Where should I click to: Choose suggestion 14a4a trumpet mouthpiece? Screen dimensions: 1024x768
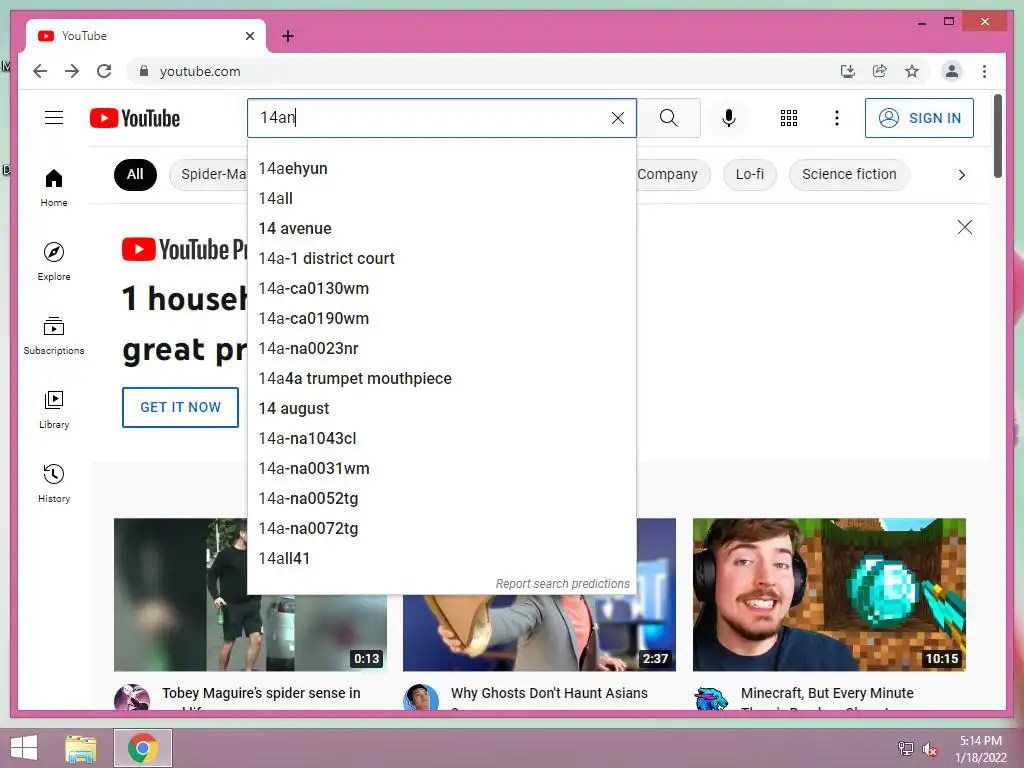pyautogui.click(x=441, y=379)
